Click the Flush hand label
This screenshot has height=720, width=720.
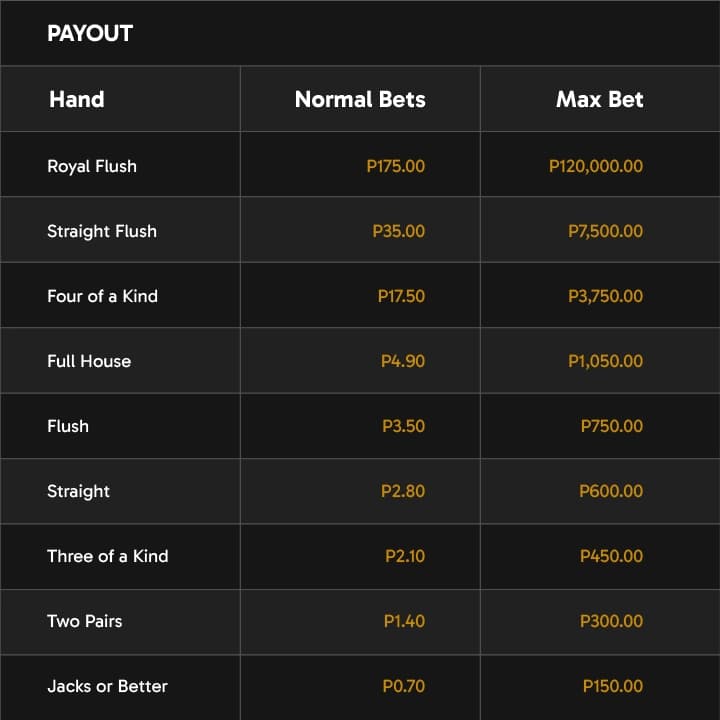68,426
